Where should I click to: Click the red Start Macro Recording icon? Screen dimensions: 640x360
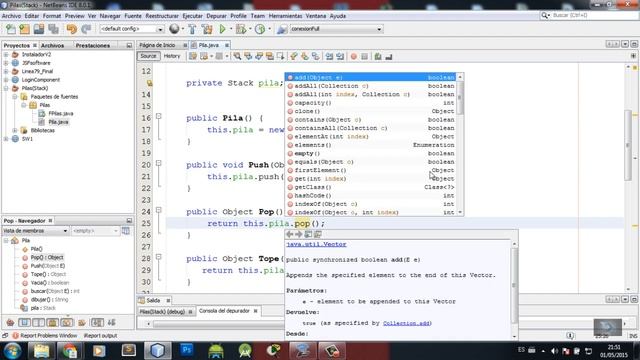[353, 56]
